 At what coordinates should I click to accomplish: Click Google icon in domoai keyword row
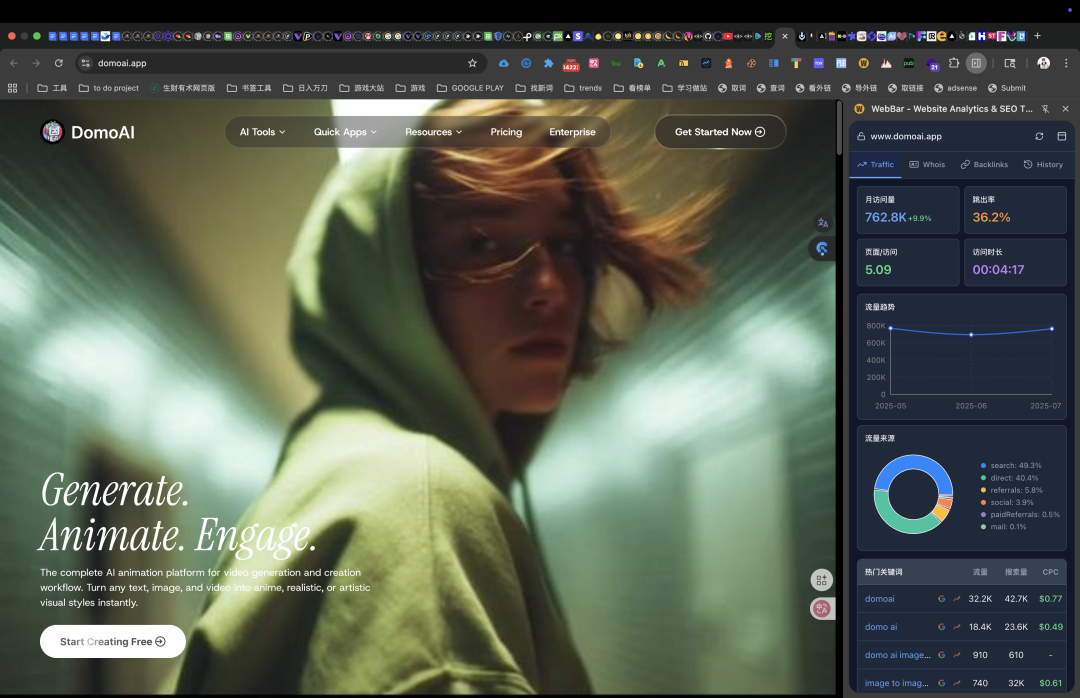click(x=942, y=599)
